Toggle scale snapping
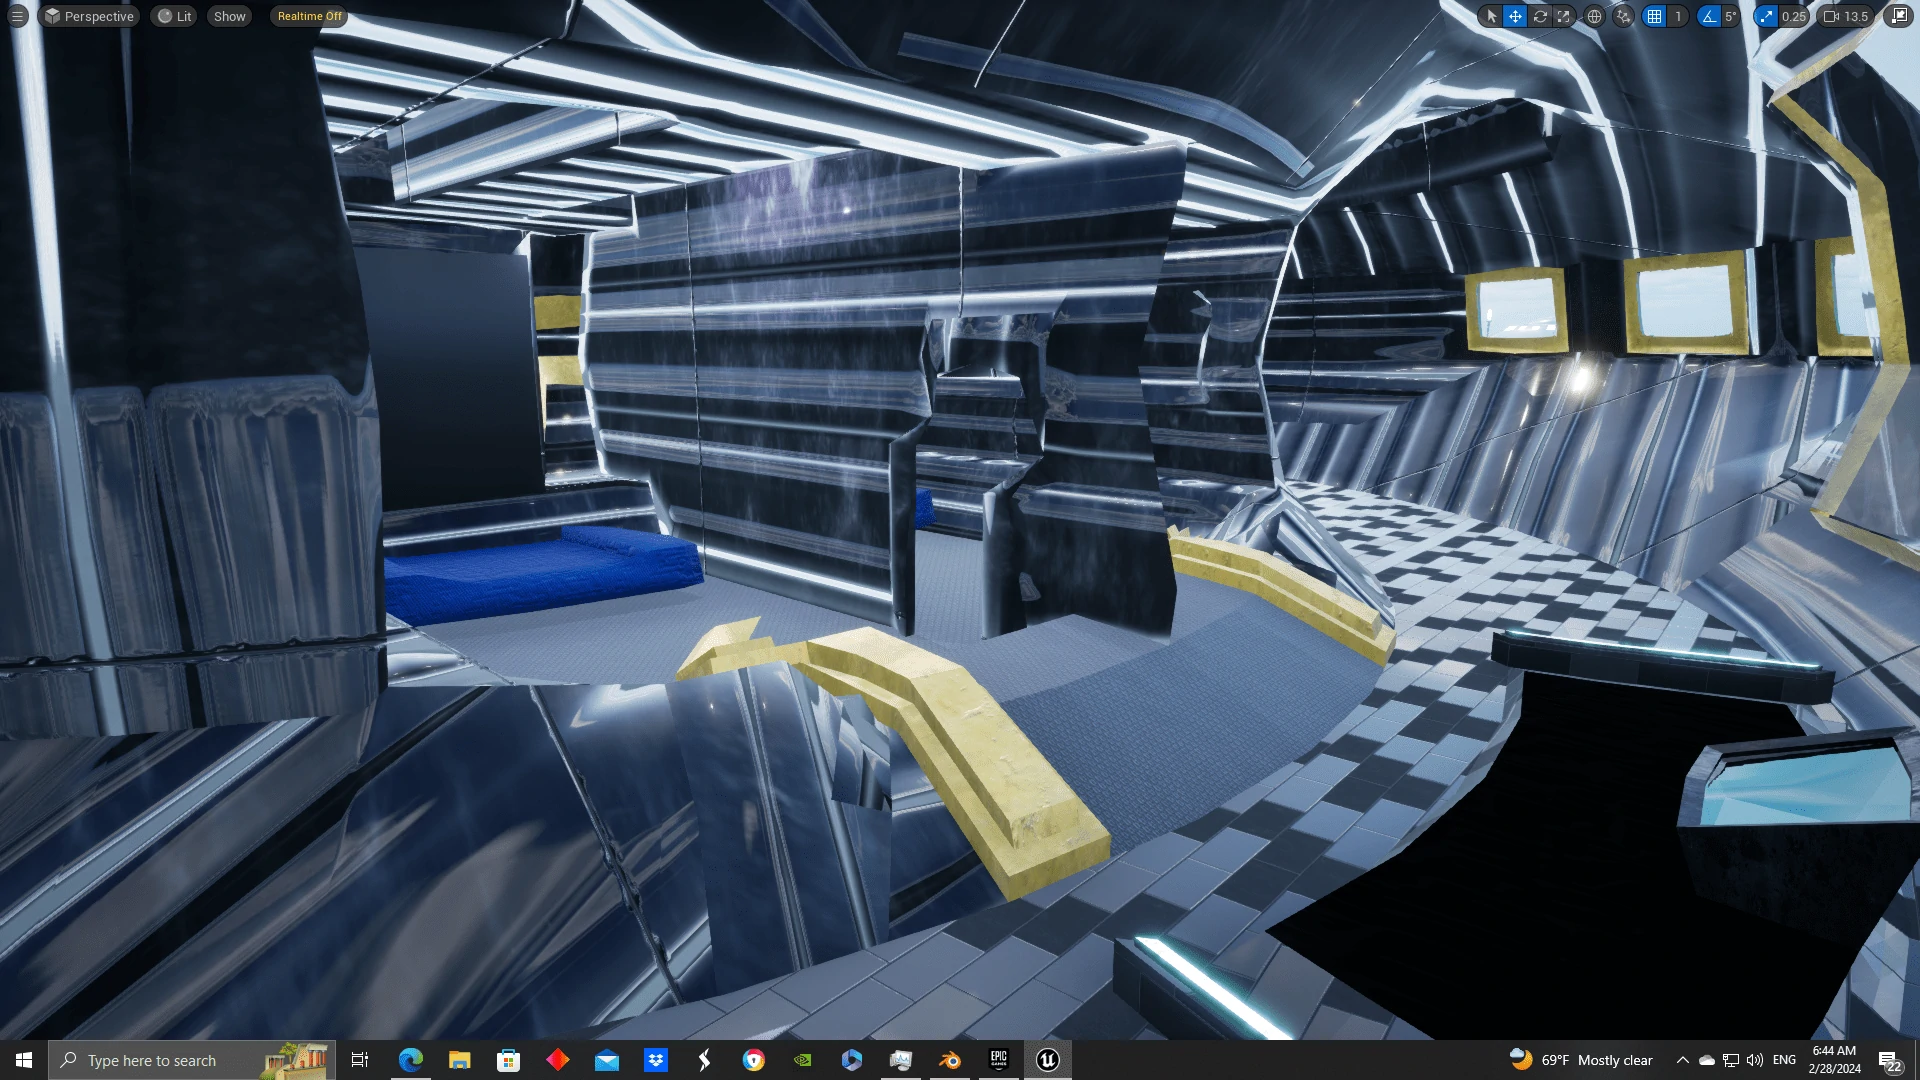Image resolution: width=1920 pixels, height=1080 pixels. click(1767, 16)
